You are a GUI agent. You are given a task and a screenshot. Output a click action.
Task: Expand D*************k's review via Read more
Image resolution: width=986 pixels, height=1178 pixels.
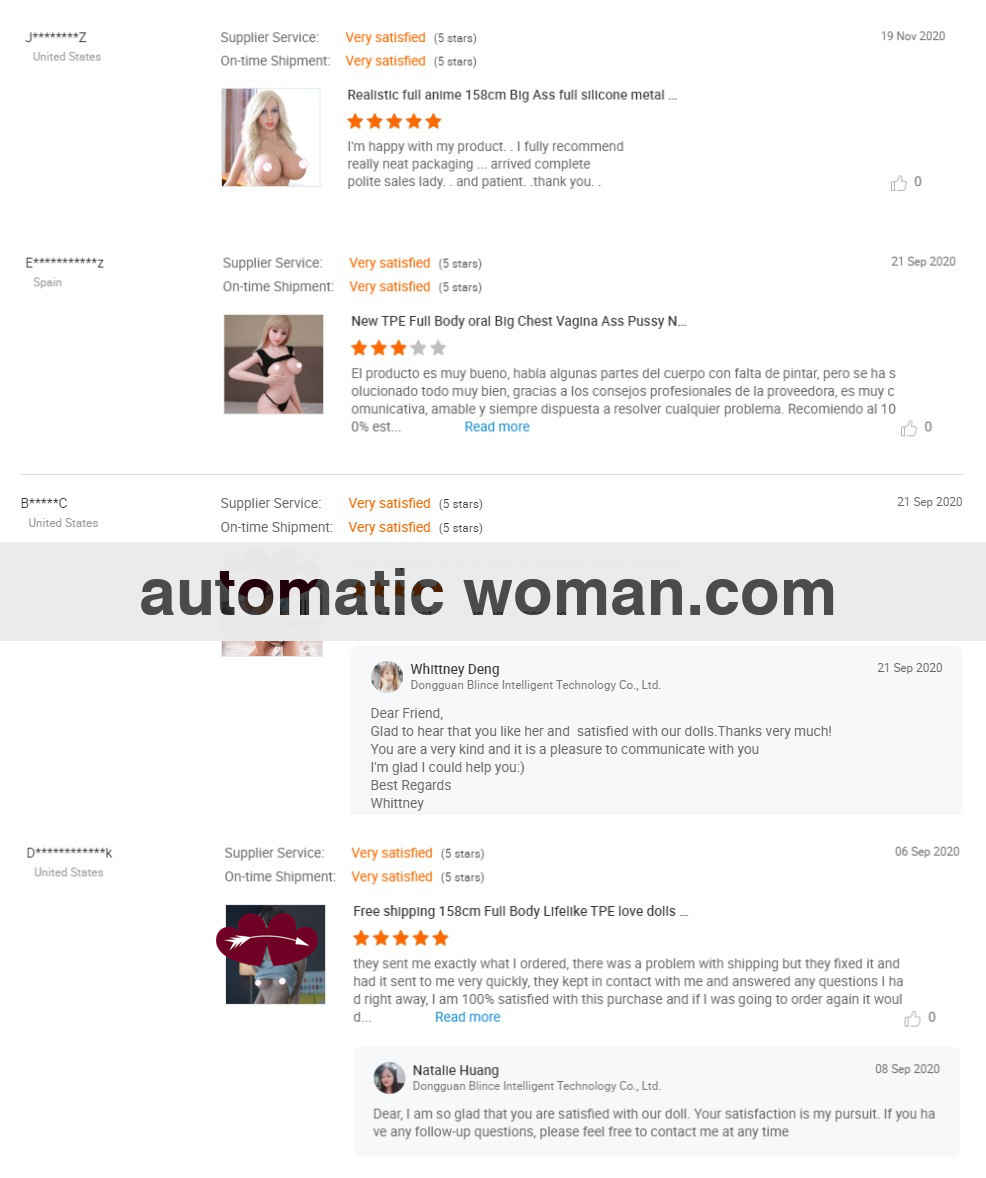click(x=467, y=1017)
